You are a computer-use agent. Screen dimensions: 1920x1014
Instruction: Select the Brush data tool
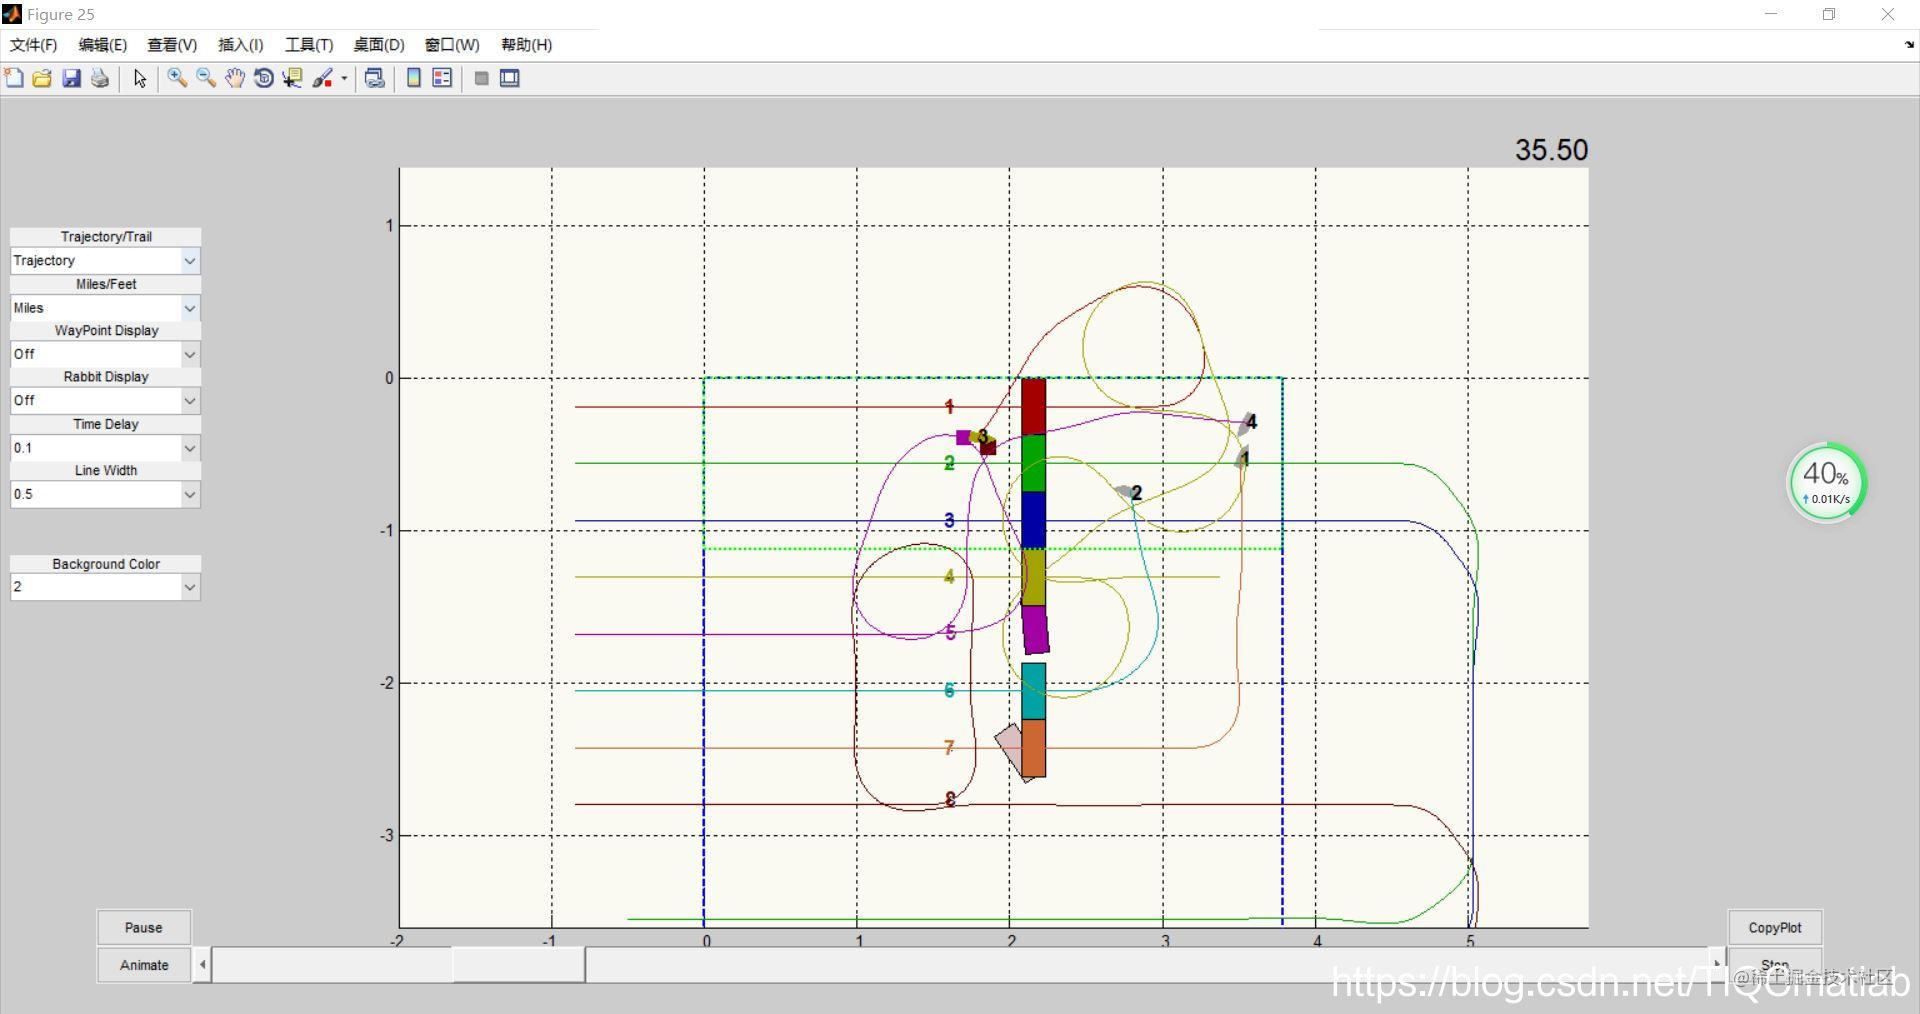tap(323, 78)
